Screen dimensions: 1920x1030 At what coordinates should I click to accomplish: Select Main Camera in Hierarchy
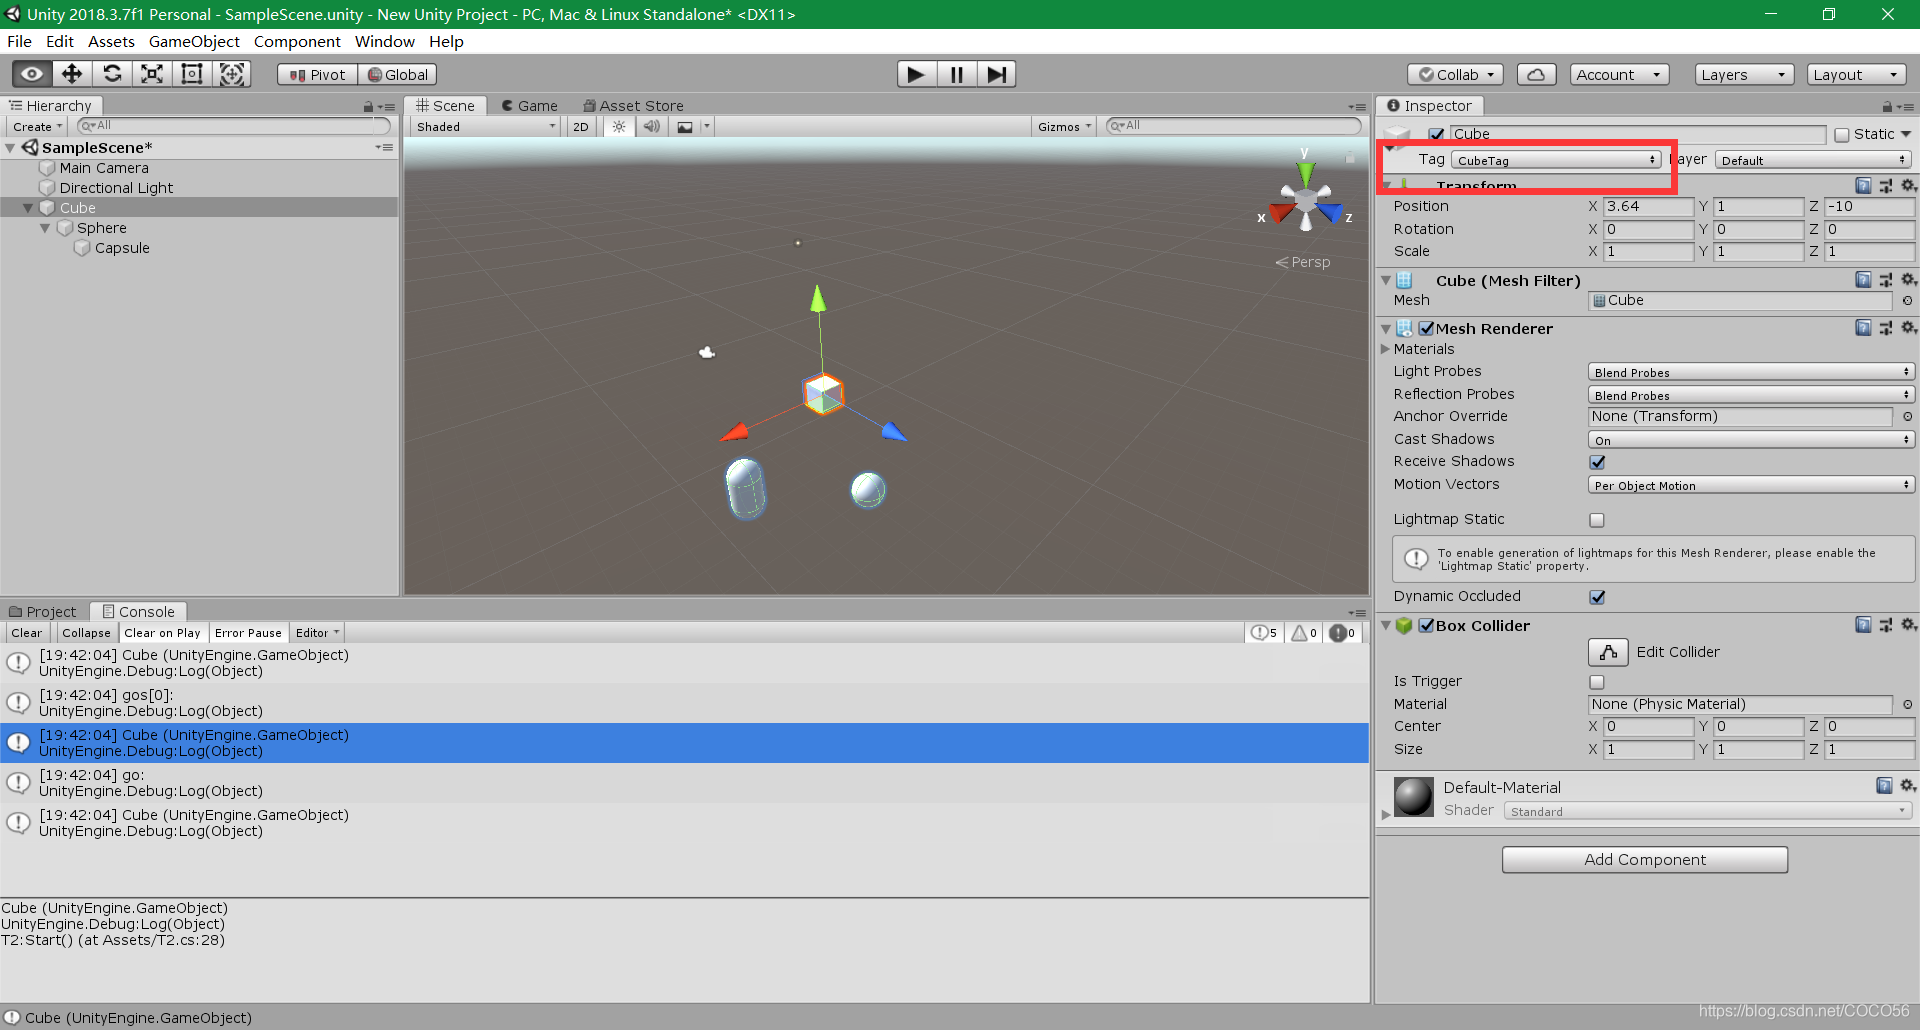coord(104,168)
